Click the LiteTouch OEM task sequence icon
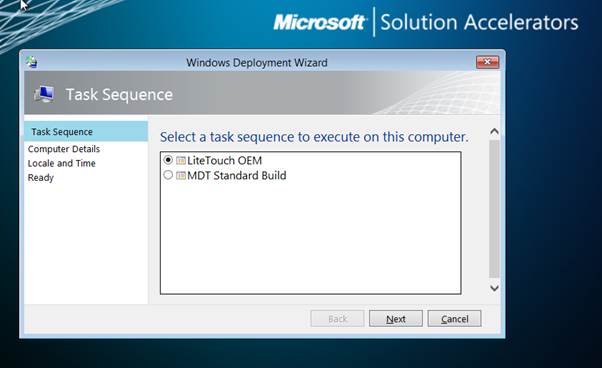The height and width of the screenshot is (368, 602). (x=181, y=160)
